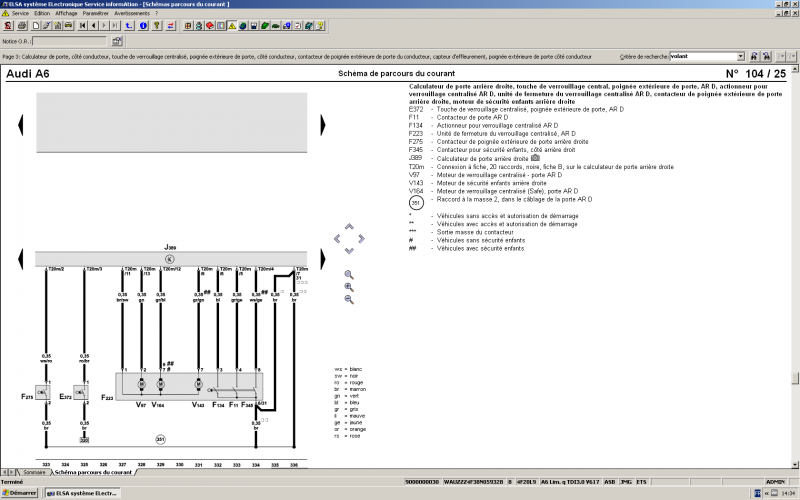800x500 pixels.
Task: Click the icon next to Notice O.R. field
Action: pos(117,41)
